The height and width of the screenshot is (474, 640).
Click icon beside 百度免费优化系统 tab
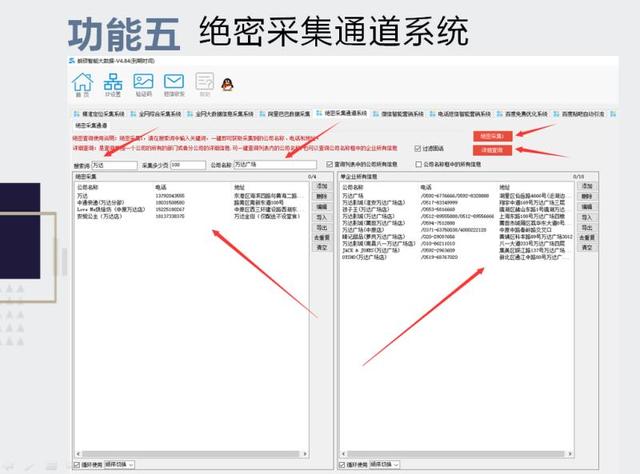pos(500,114)
